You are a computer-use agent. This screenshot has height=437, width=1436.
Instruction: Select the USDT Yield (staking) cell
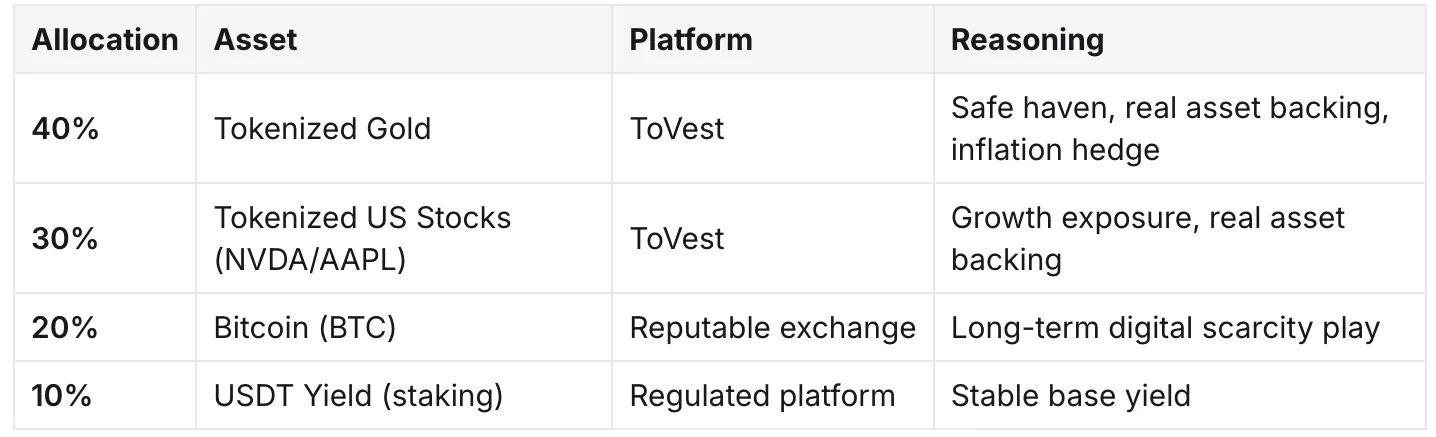pyautogui.click(x=404, y=395)
